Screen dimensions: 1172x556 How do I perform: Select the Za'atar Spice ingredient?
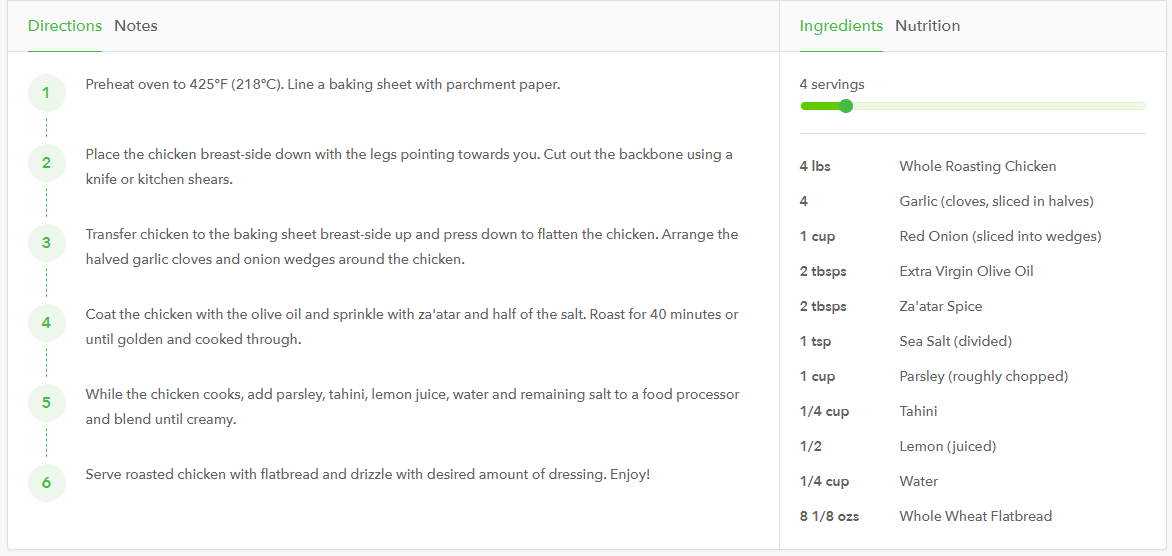pyautogui.click(x=940, y=306)
